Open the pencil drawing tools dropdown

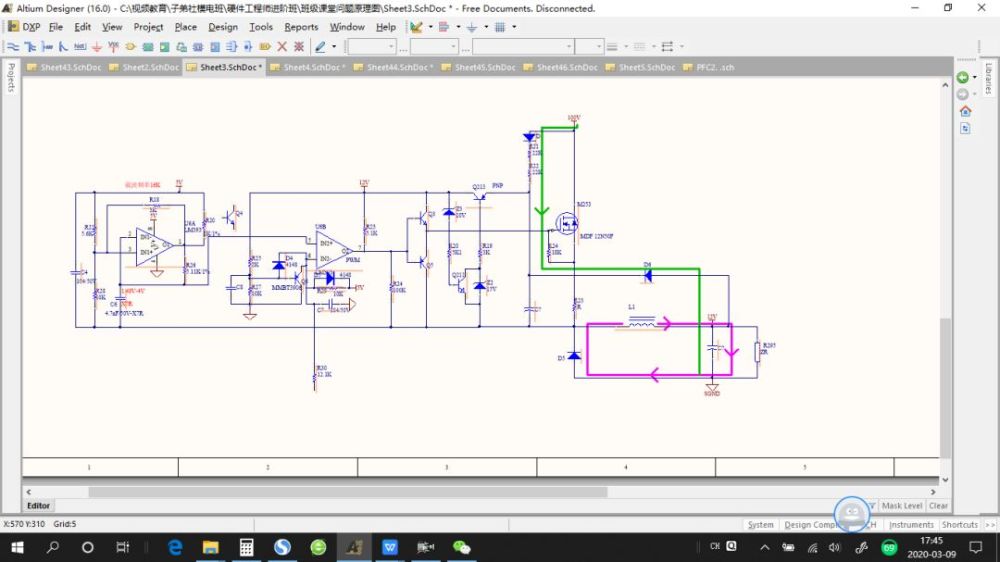coord(334,46)
